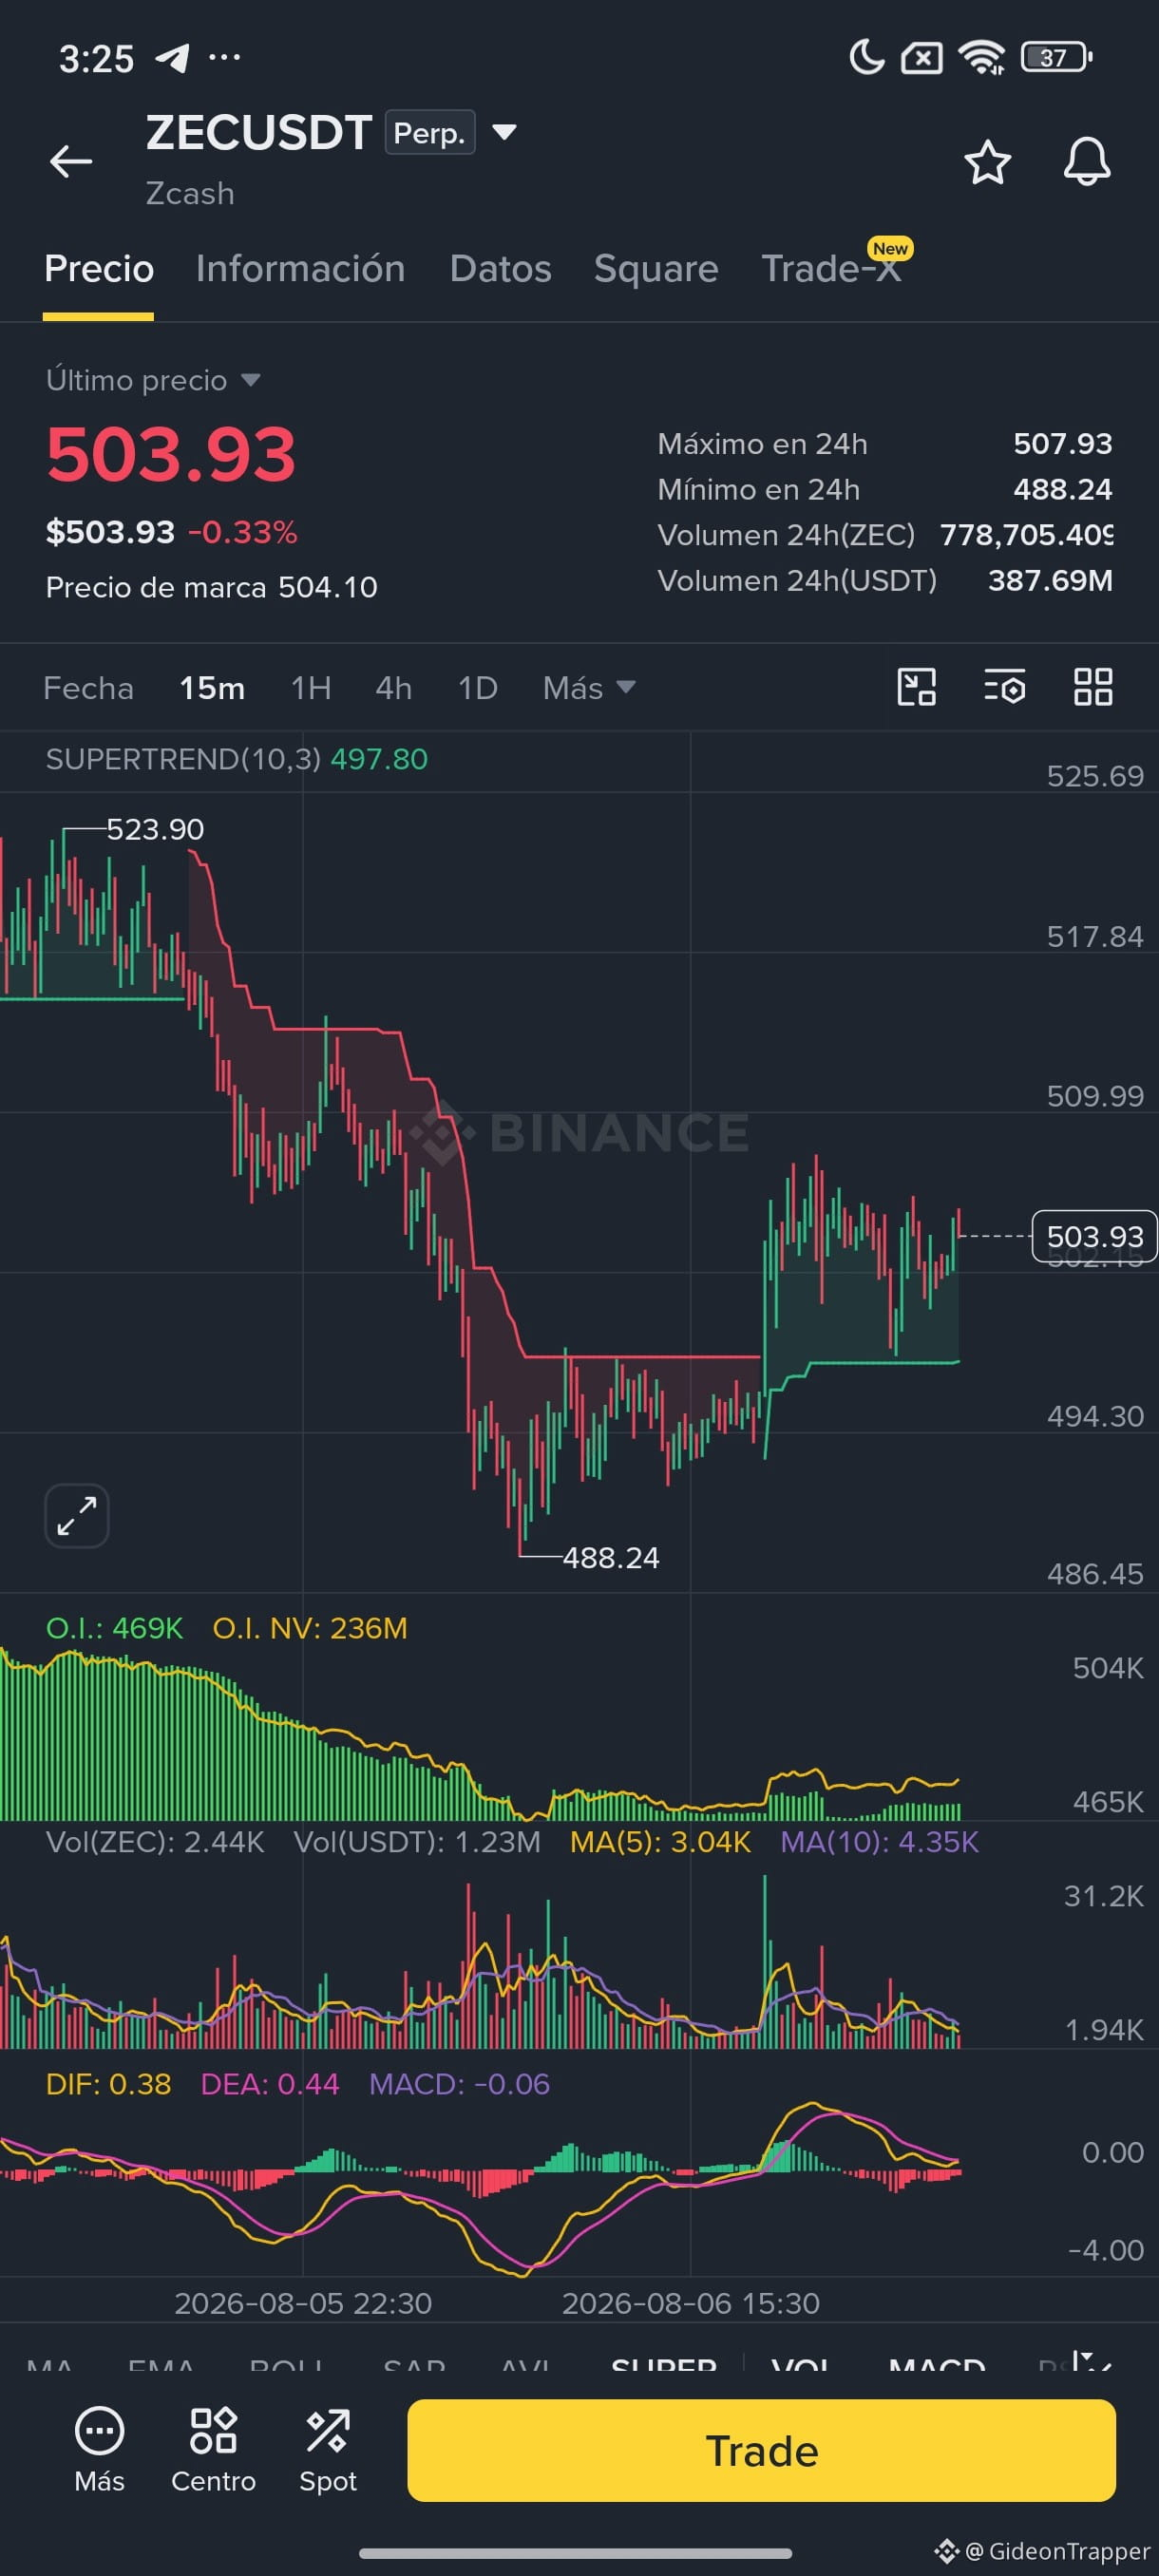Image resolution: width=1159 pixels, height=2576 pixels.
Task: Switch to Spot trading icon
Action: [328, 2450]
